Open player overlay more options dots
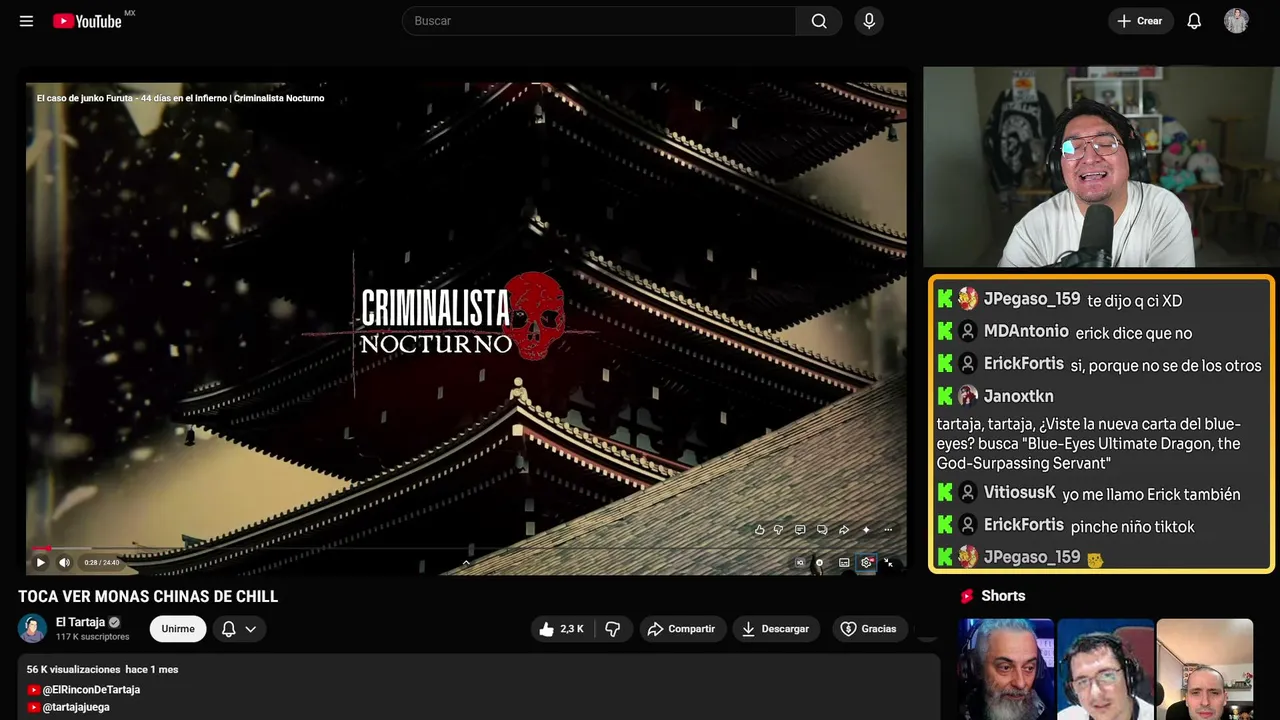The width and height of the screenshot is (1280, 720). (888, 530)
